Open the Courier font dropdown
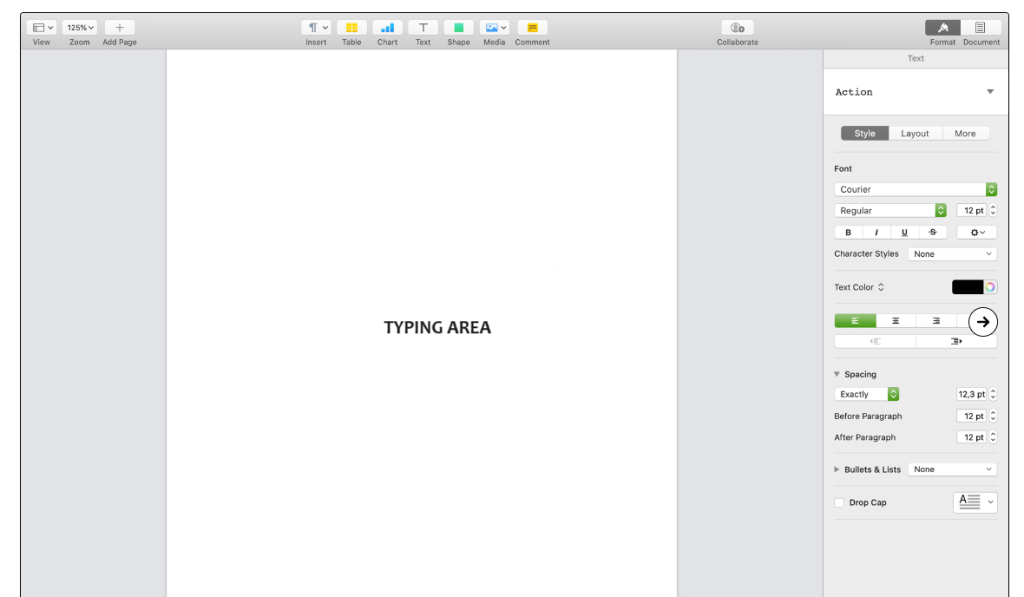This screenshot has width=1024, height=597. click(x=915, y=189)
